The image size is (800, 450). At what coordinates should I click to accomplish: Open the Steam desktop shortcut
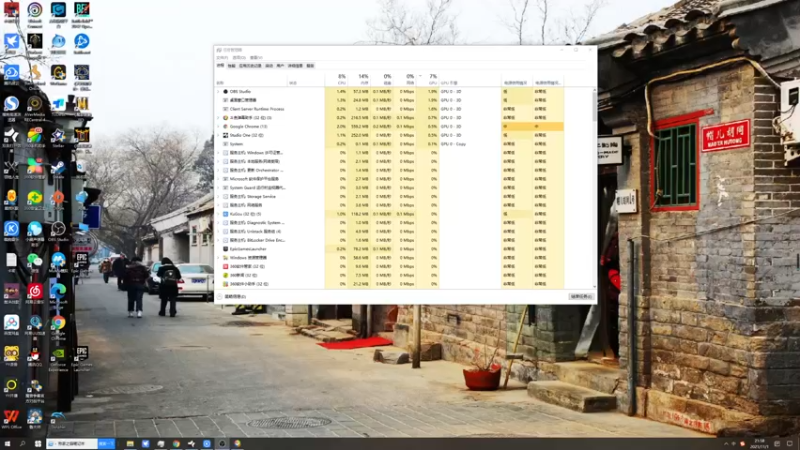(58, 169)
